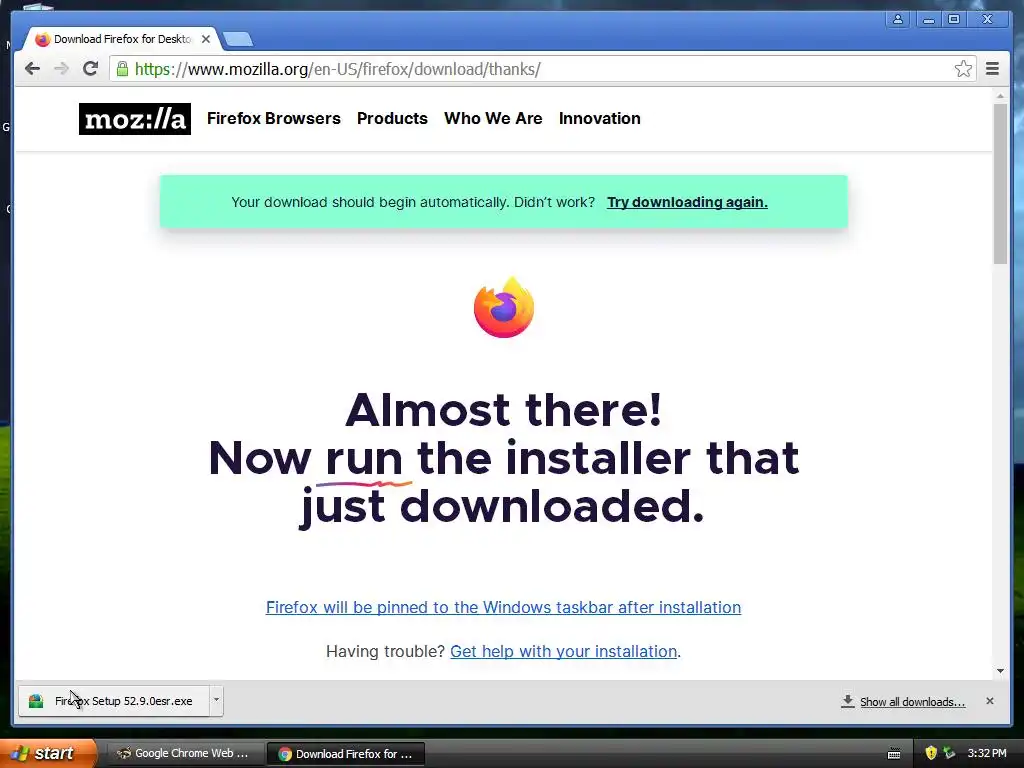
Task: Open Innovation menu
Action: (600, 118)
